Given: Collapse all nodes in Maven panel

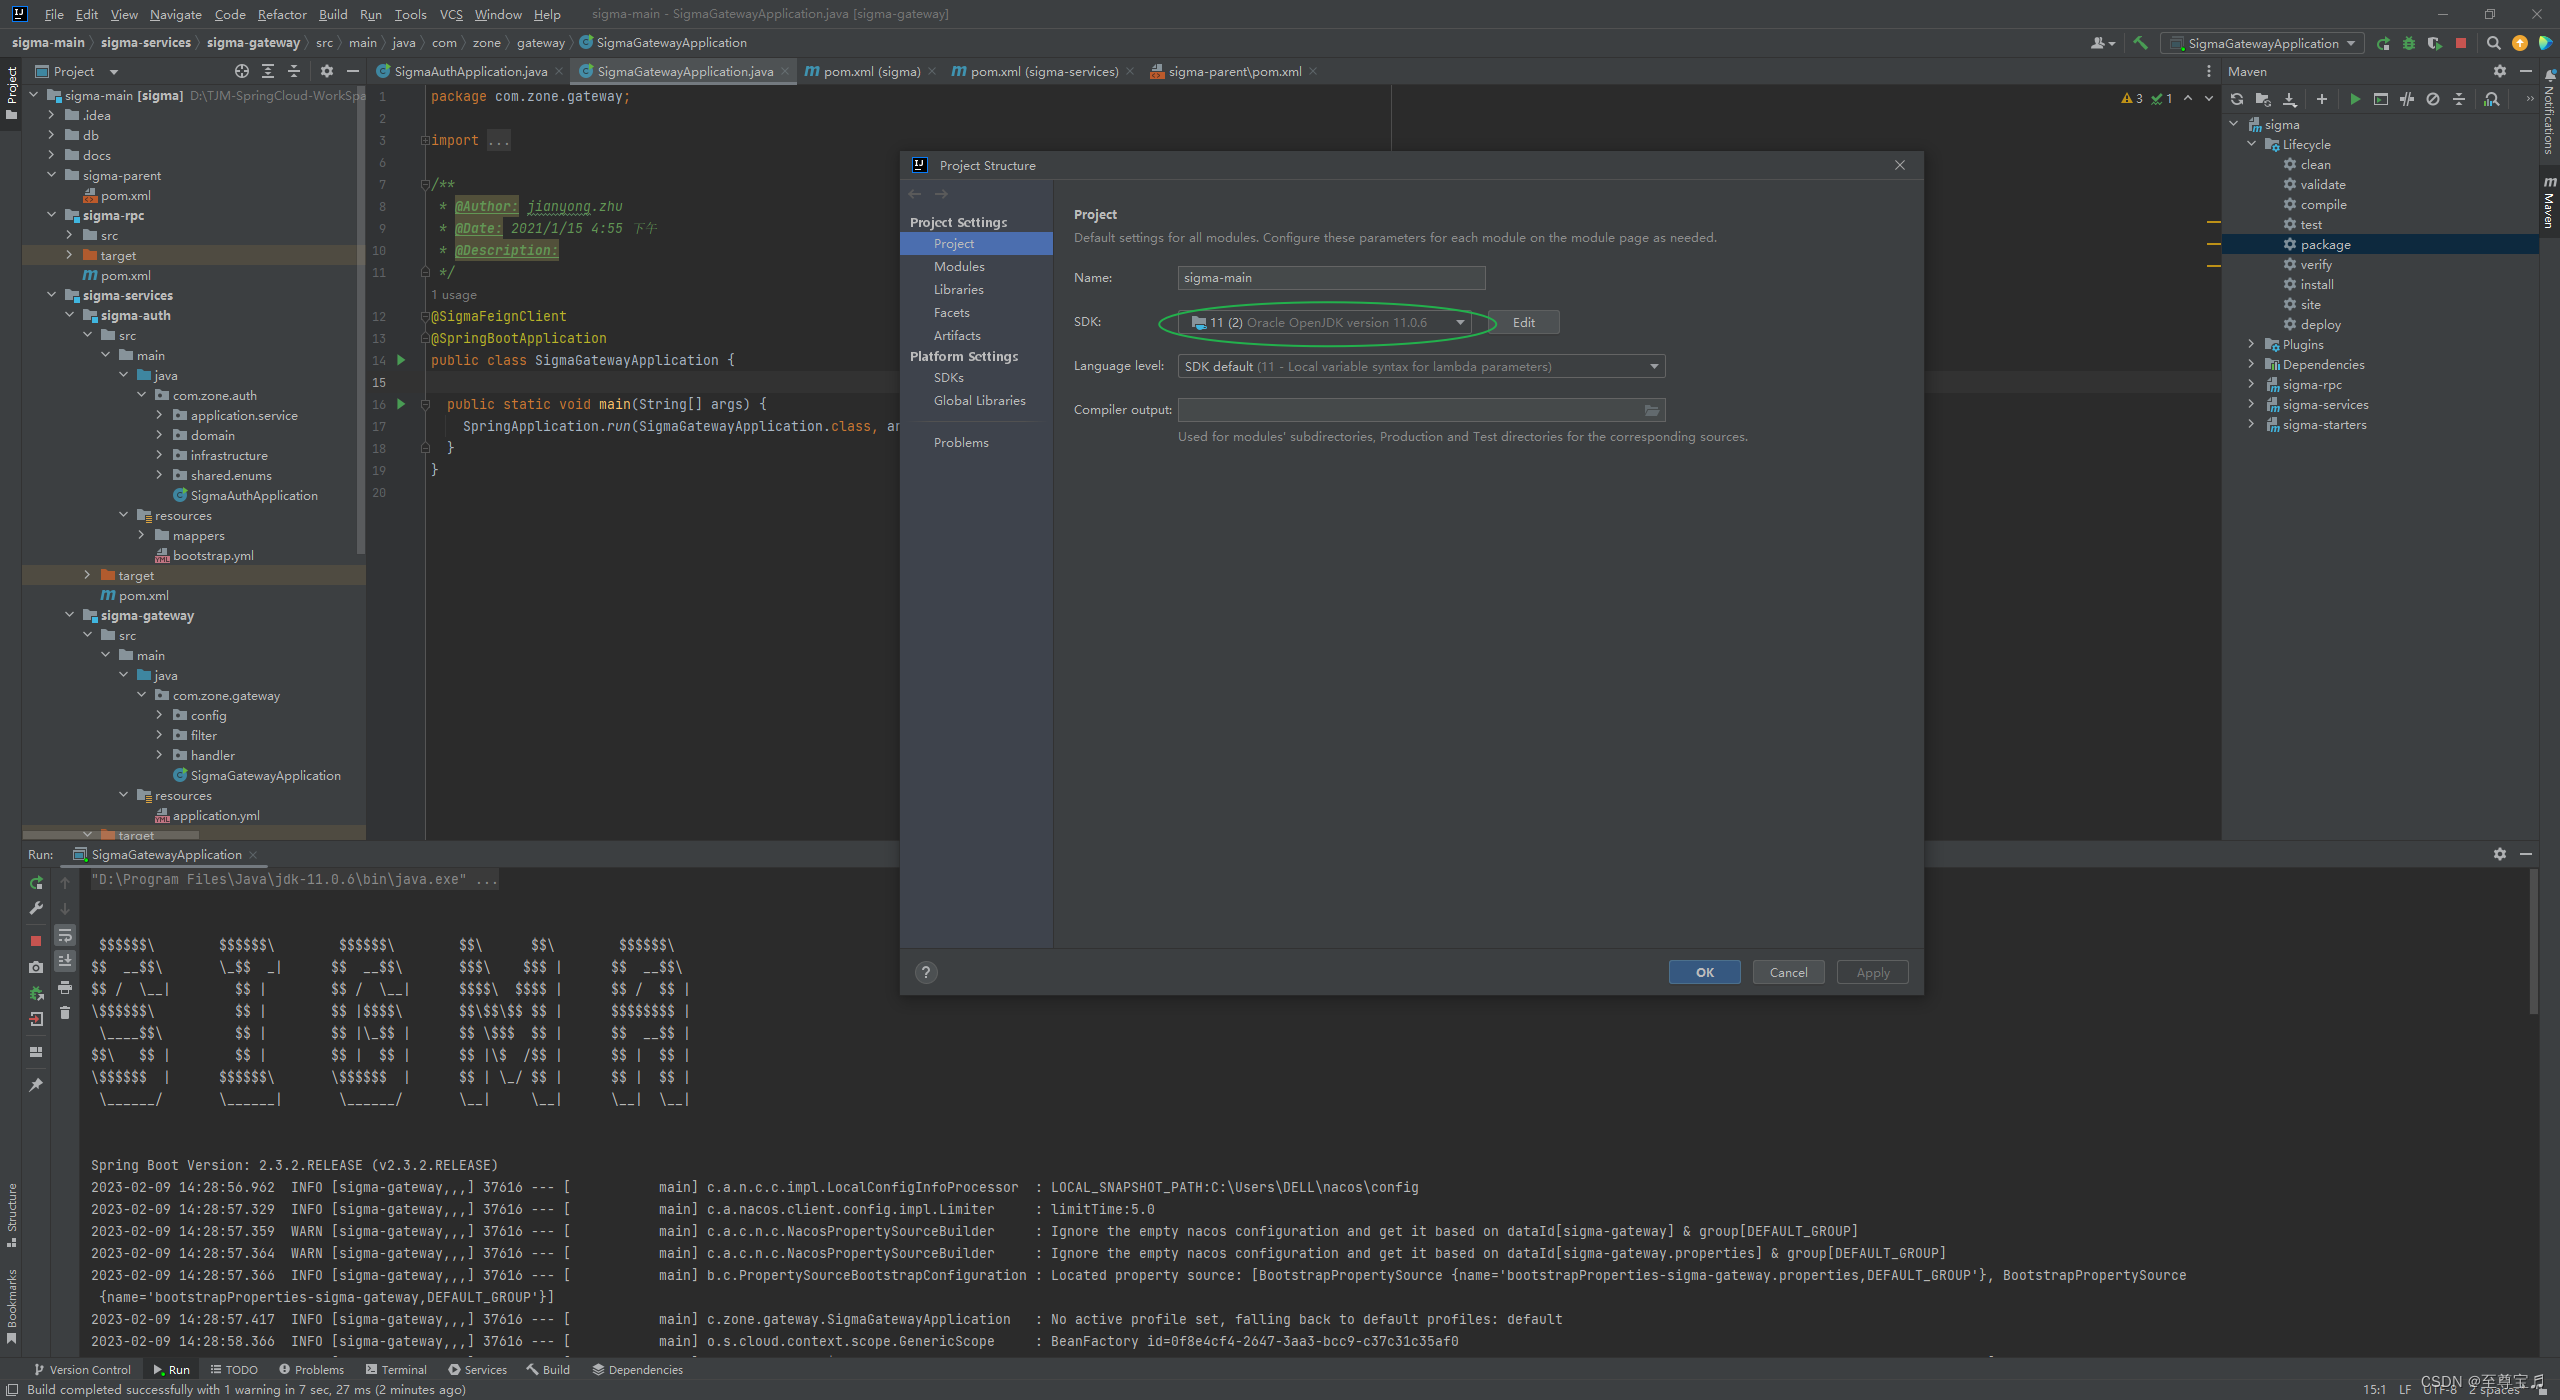Looking at the screenshot, I should click(2458, 99).
